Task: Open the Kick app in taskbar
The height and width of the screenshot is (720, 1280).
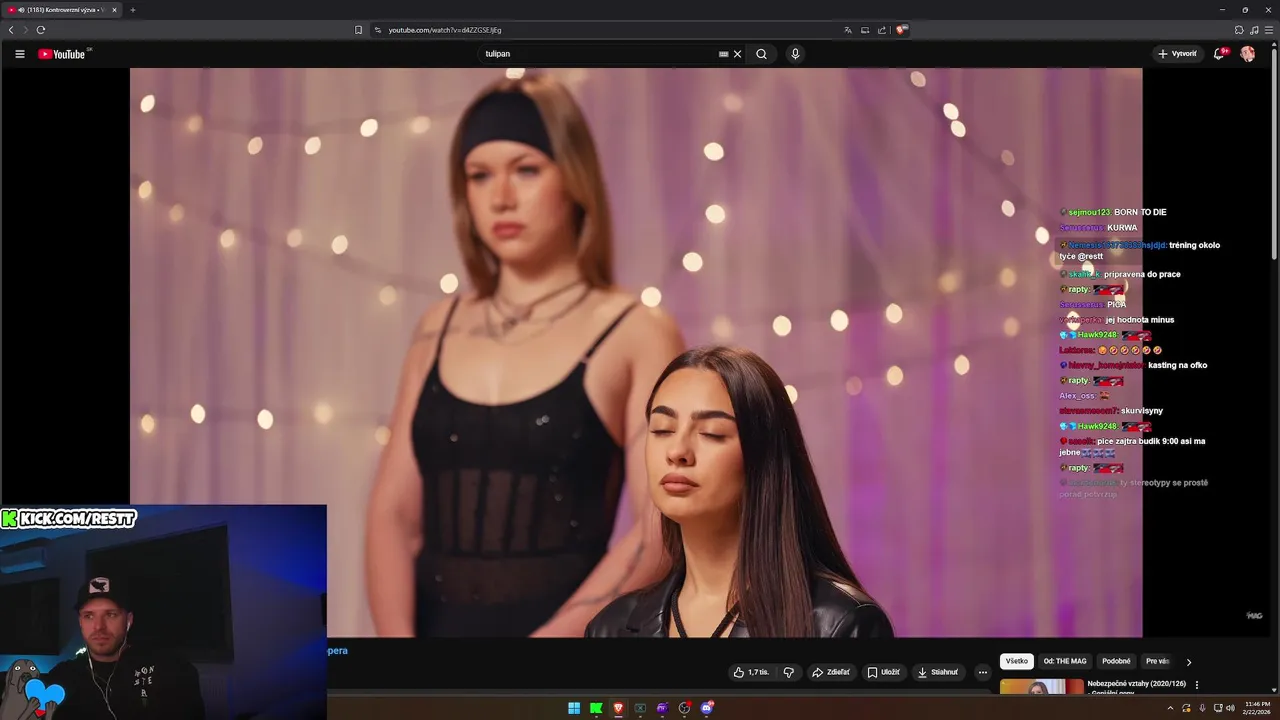Action: tap(596, 708)
